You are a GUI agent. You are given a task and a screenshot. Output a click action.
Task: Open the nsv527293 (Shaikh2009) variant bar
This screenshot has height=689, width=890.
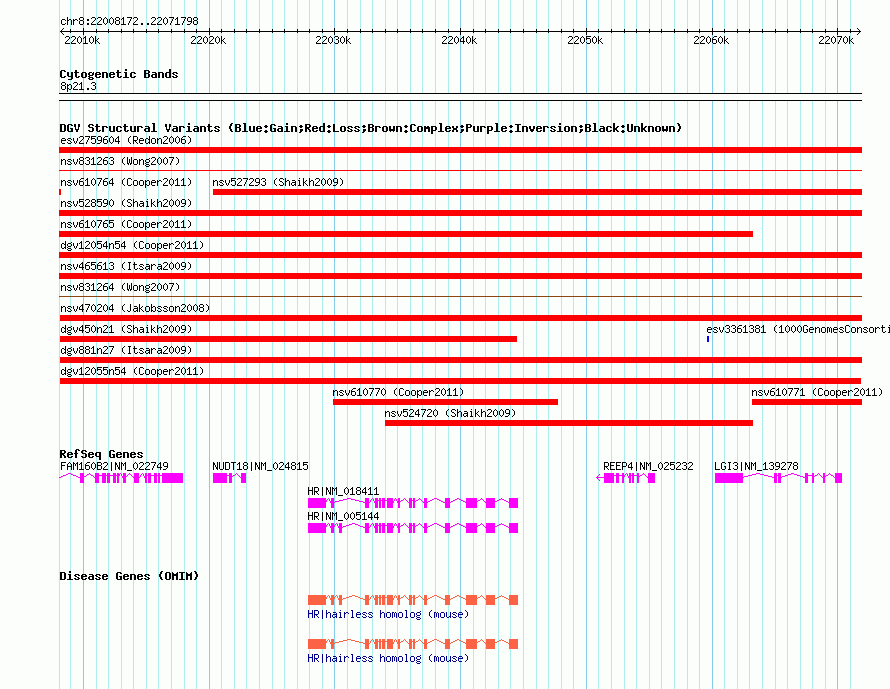[x=538, y=192]
